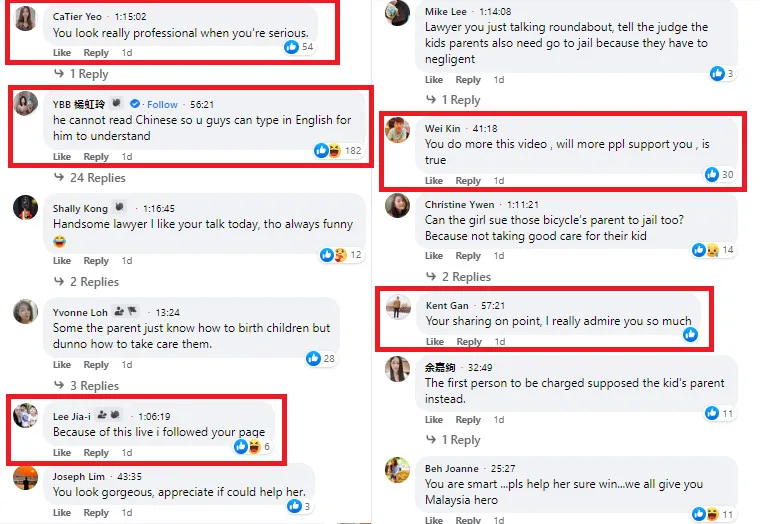Viewport: 760px width, 524px height.
Task: Click the like reaction icon showing 54
Action: (292, 47)
